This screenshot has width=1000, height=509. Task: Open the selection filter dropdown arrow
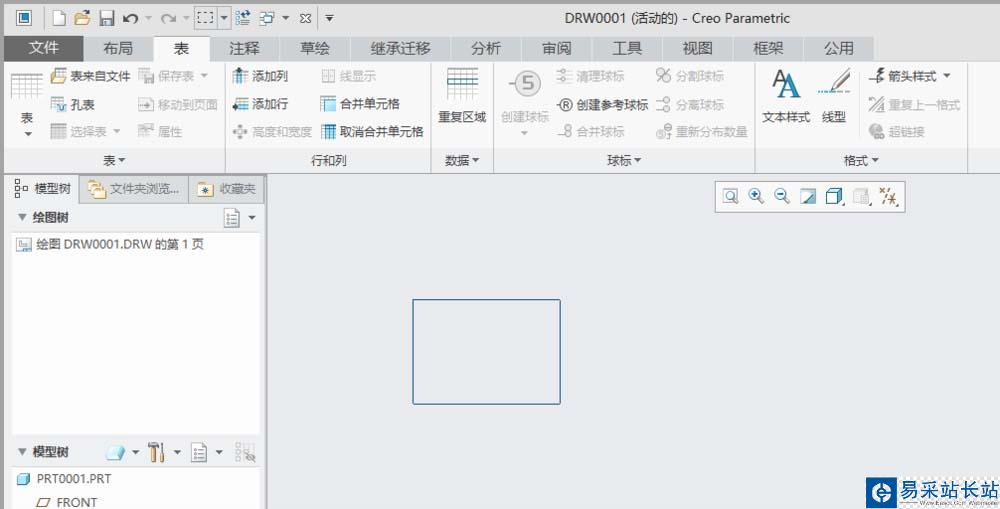[x=224, y=18]
